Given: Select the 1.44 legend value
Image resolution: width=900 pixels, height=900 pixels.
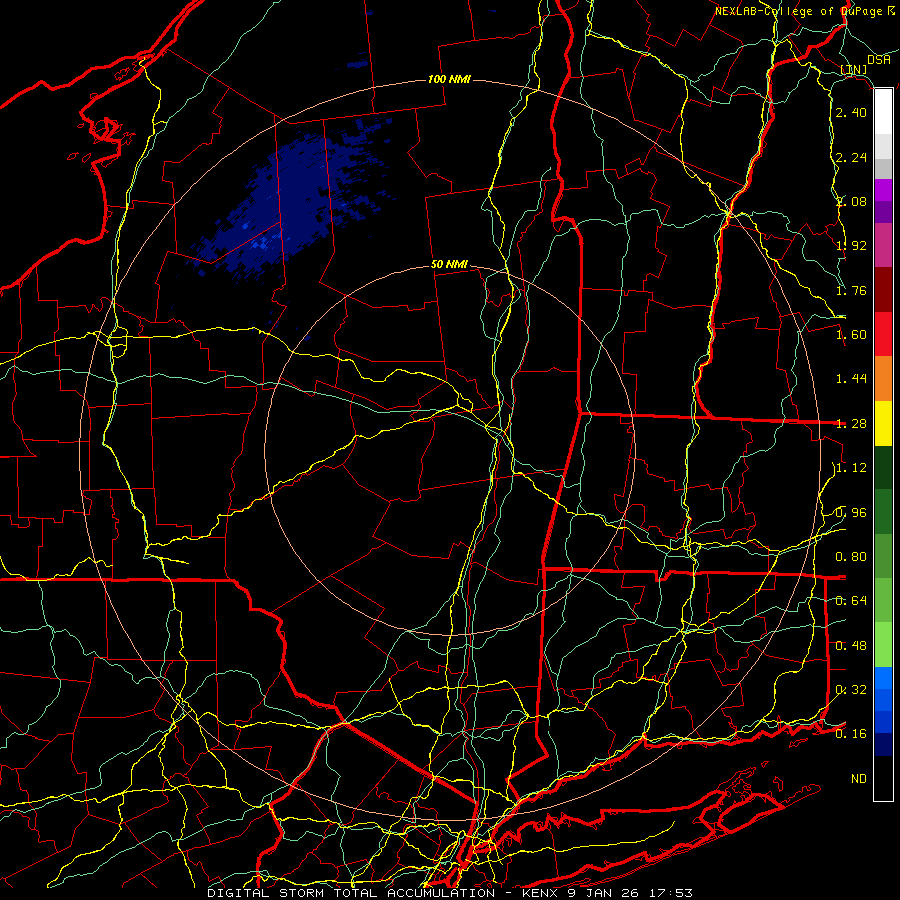Looking at the screenshot, I should click(851, 379).
